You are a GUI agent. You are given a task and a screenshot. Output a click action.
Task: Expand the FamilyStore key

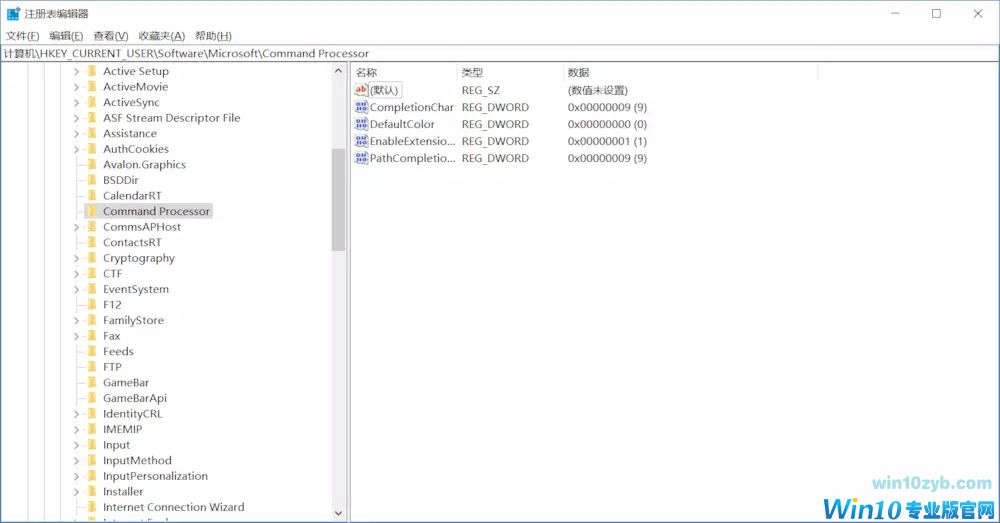pos(77,321)
